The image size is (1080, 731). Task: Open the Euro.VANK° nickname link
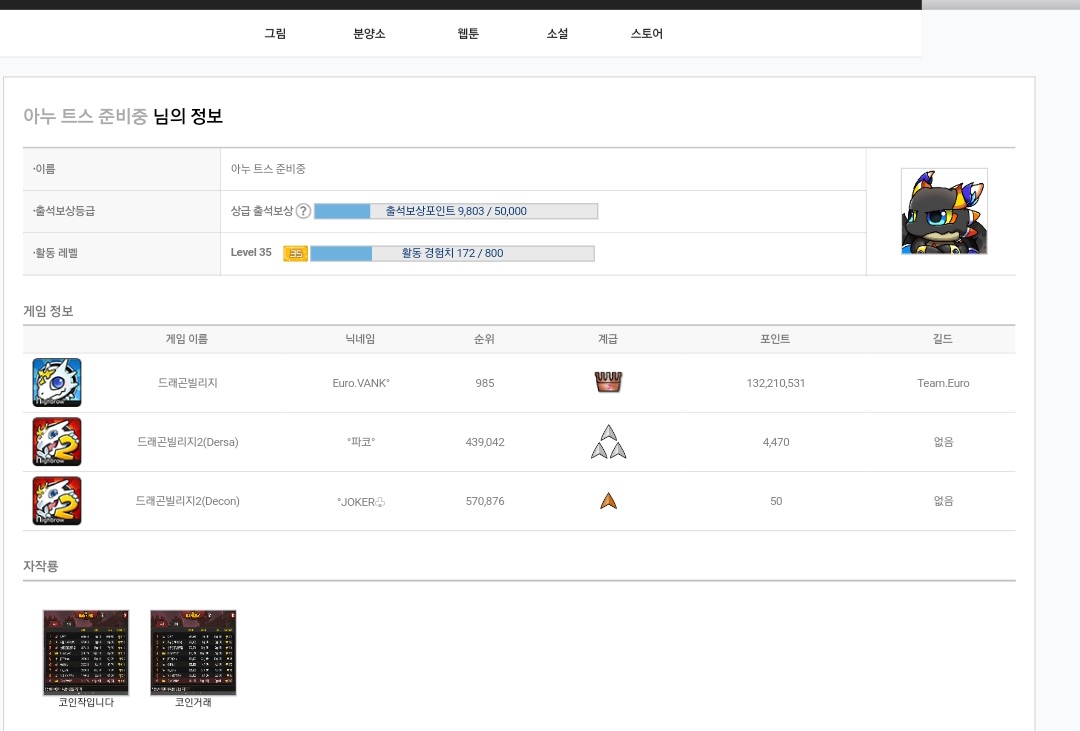coord(361,383)
